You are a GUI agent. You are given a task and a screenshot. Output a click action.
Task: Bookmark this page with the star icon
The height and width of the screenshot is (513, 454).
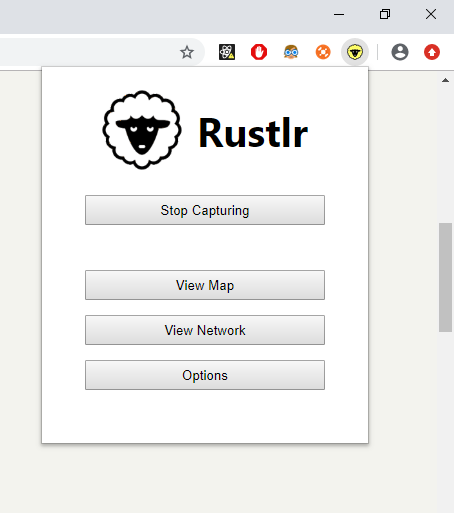pos(187,52)
